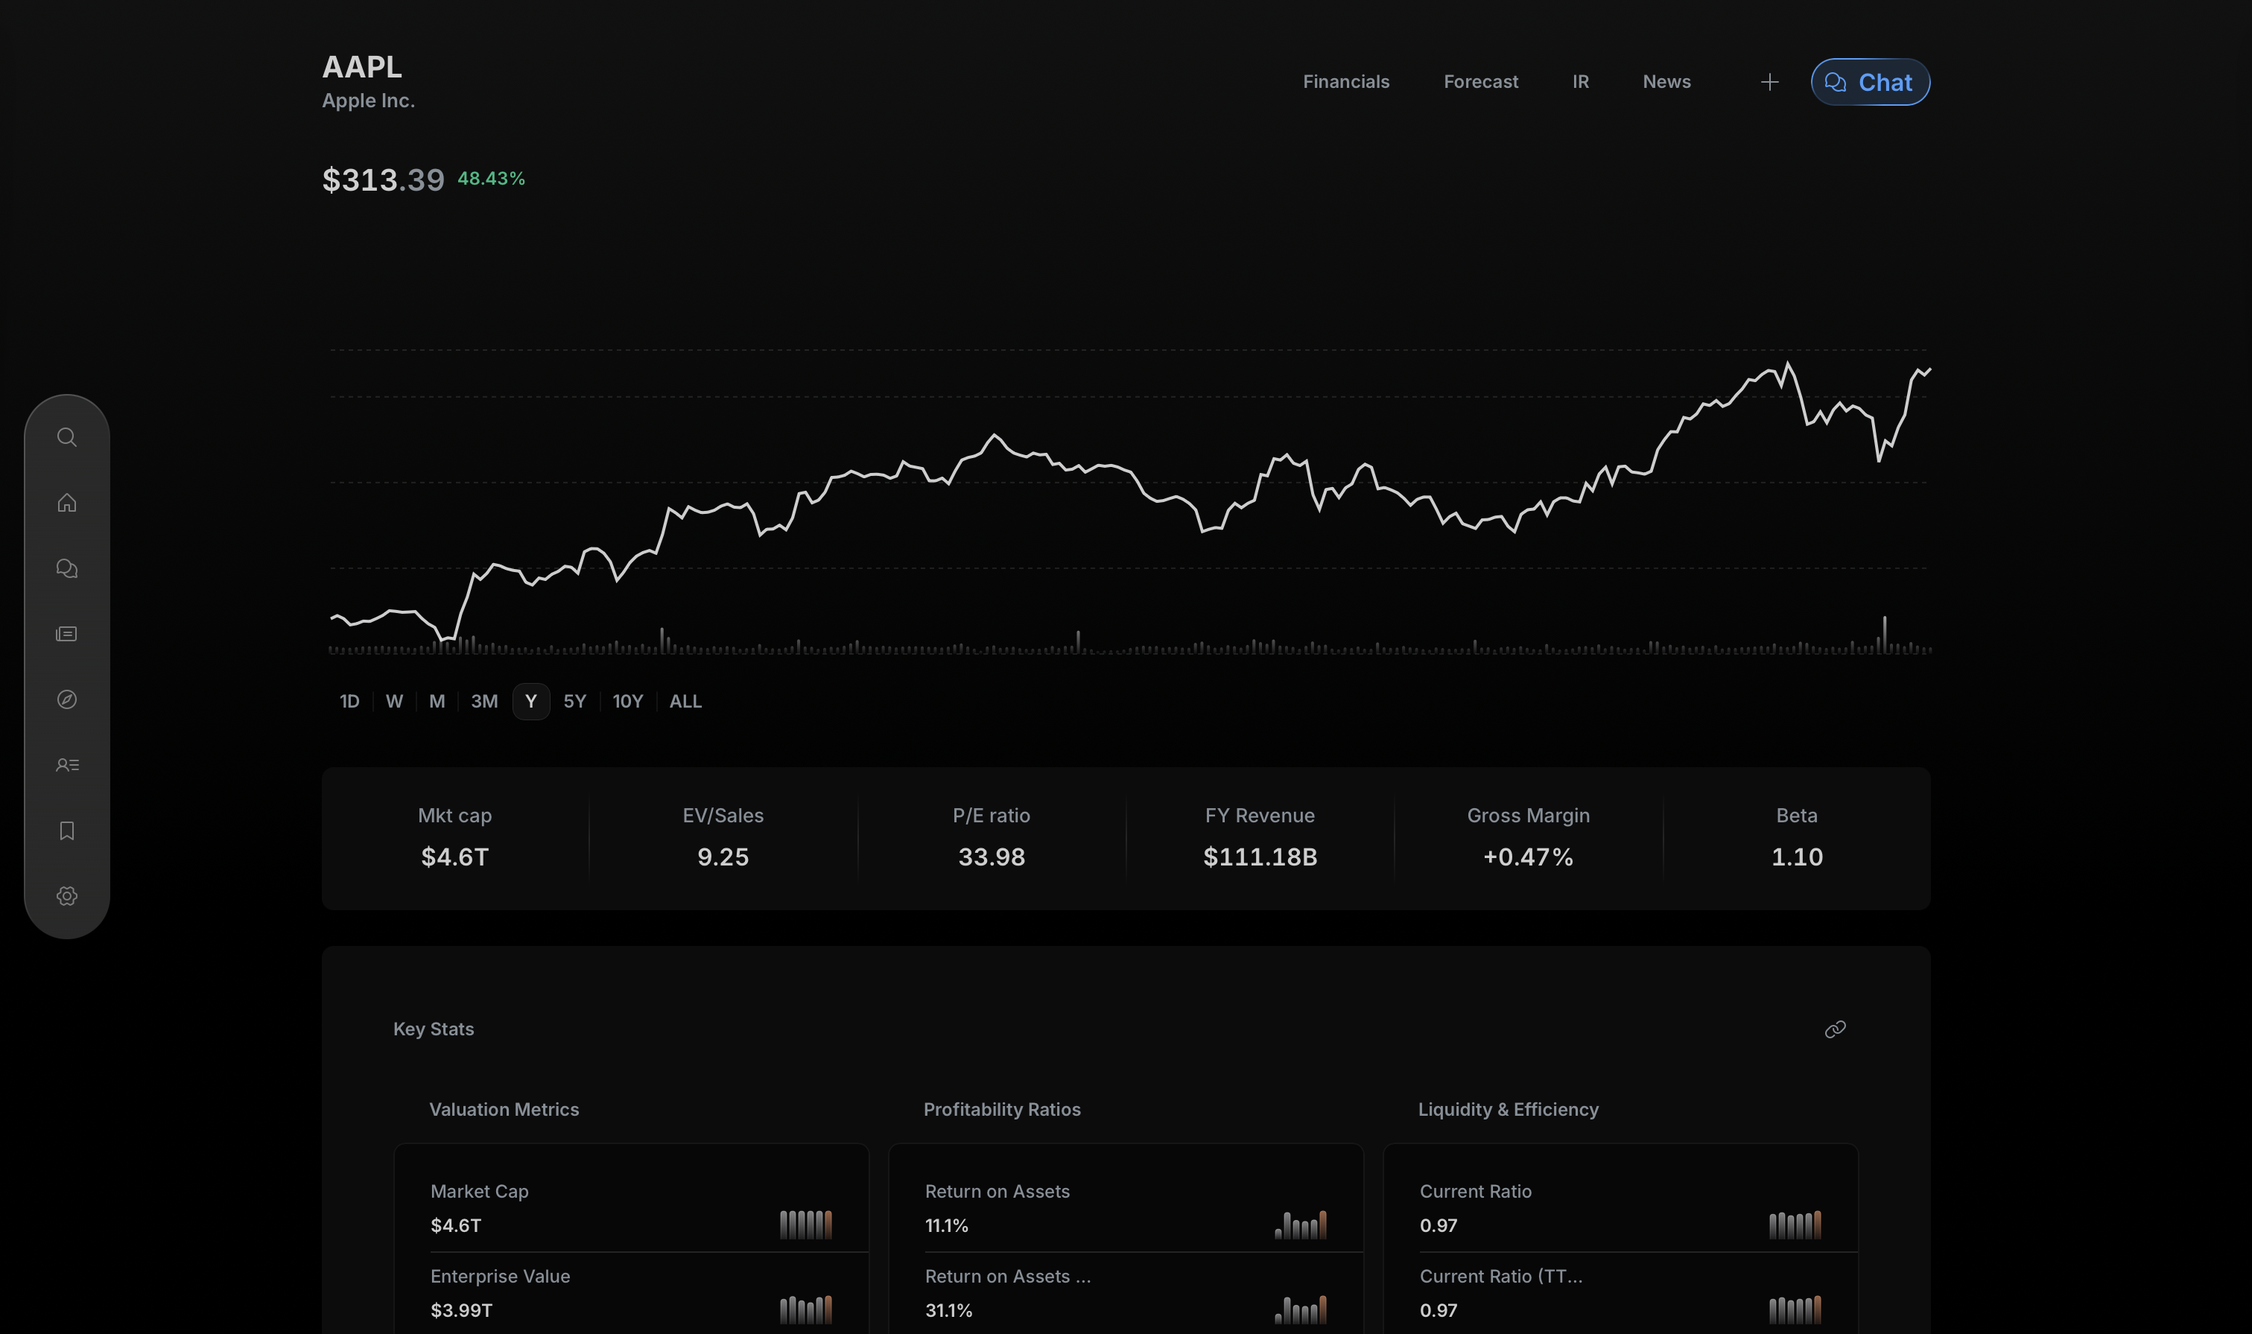Screen dimensions: 2252x1334
Task: Select W chart range
Action: pos(394,702)
